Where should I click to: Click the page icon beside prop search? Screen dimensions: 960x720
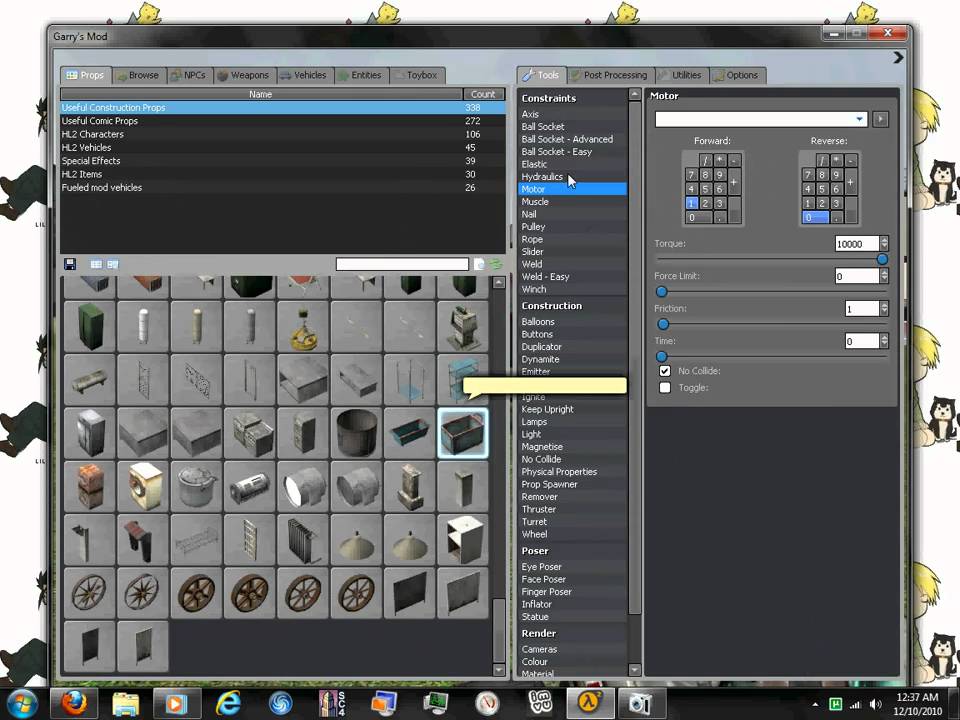point(479,264)
